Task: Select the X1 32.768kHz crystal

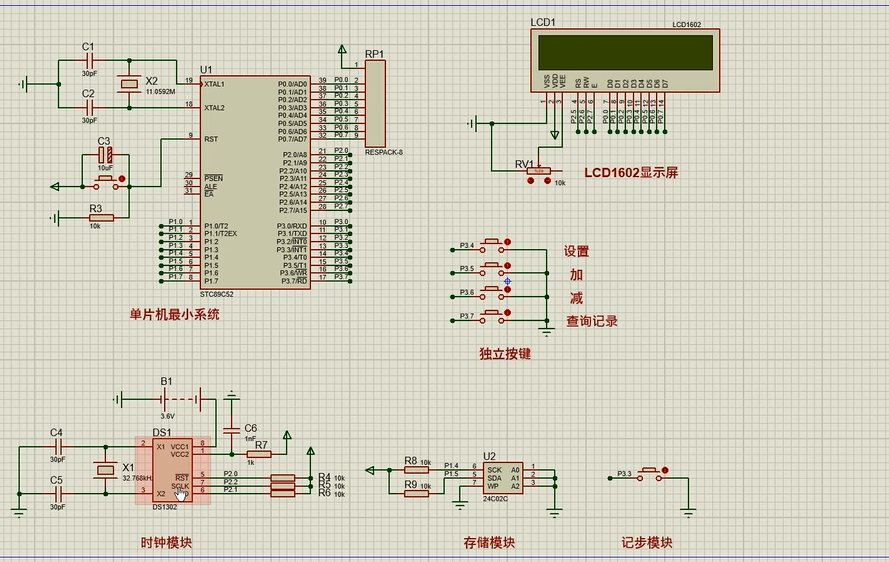Action: click(105, 470)
